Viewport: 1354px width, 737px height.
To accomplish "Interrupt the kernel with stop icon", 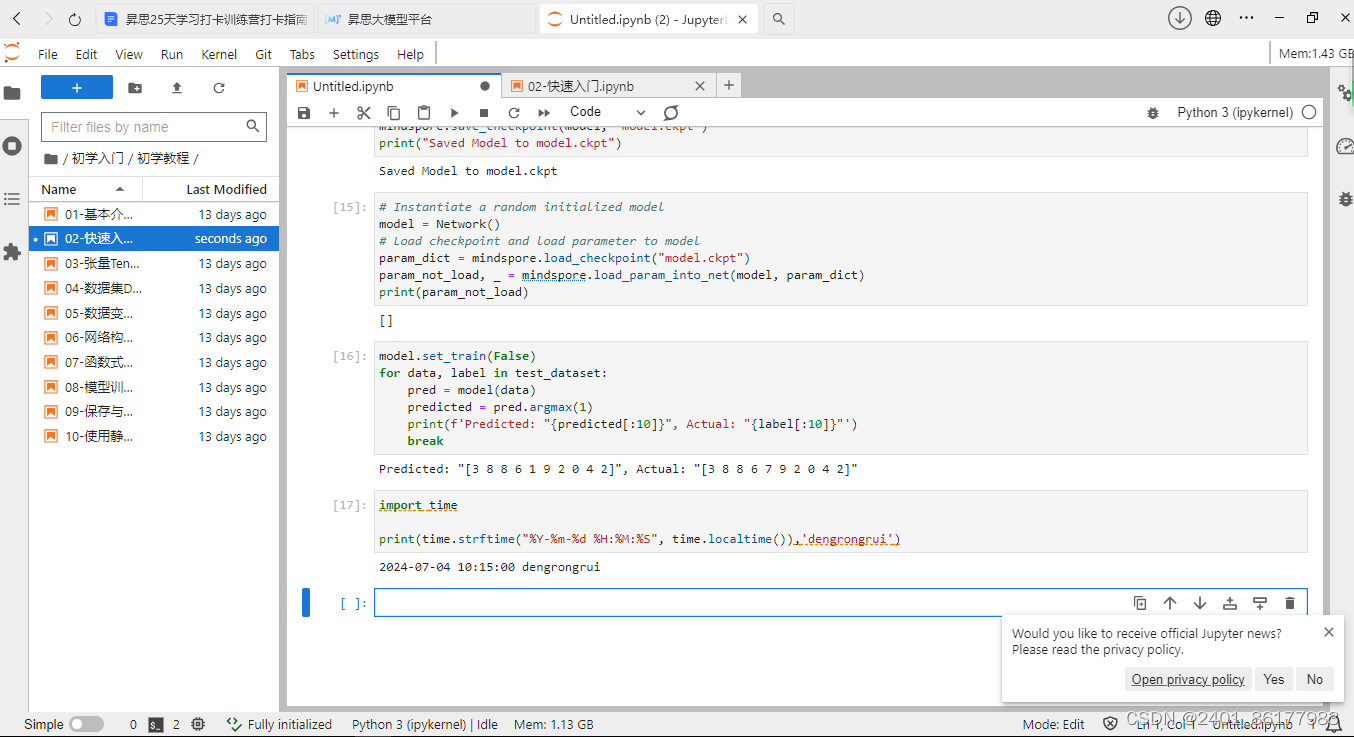I will tap(484, 113).
